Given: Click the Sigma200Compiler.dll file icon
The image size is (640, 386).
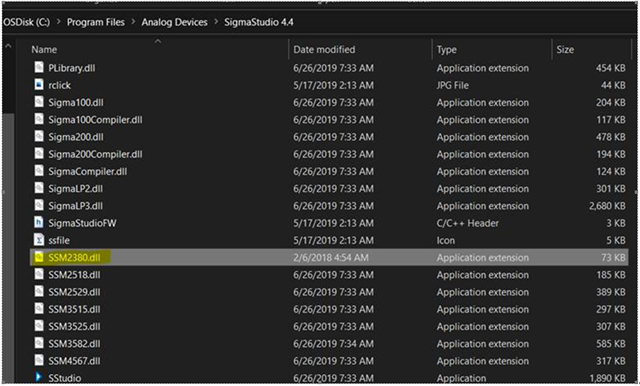Looking at the screenshot, I should pyautogui.click(x=39, y=154).
